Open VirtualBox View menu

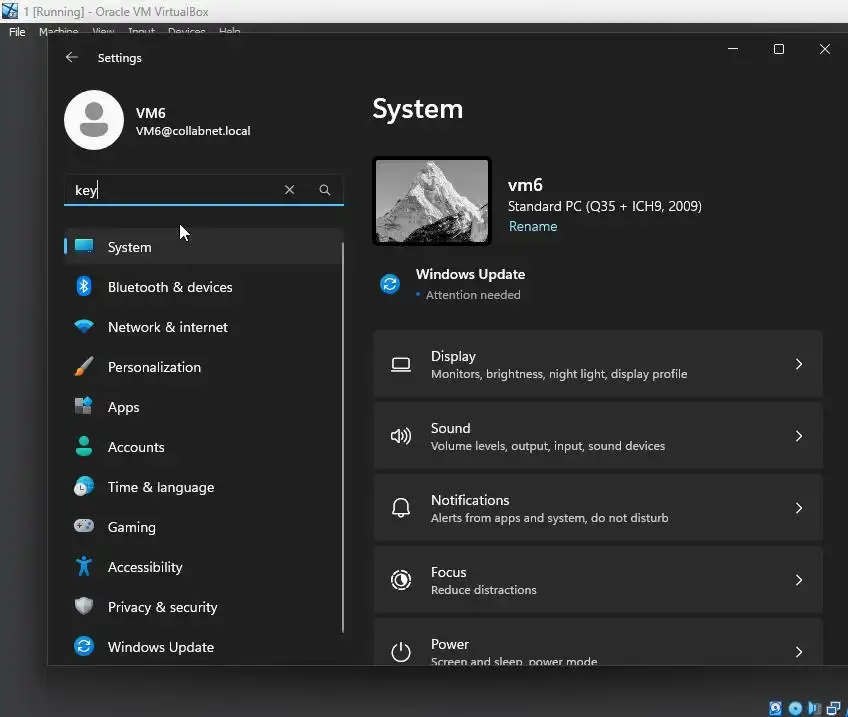103,31
